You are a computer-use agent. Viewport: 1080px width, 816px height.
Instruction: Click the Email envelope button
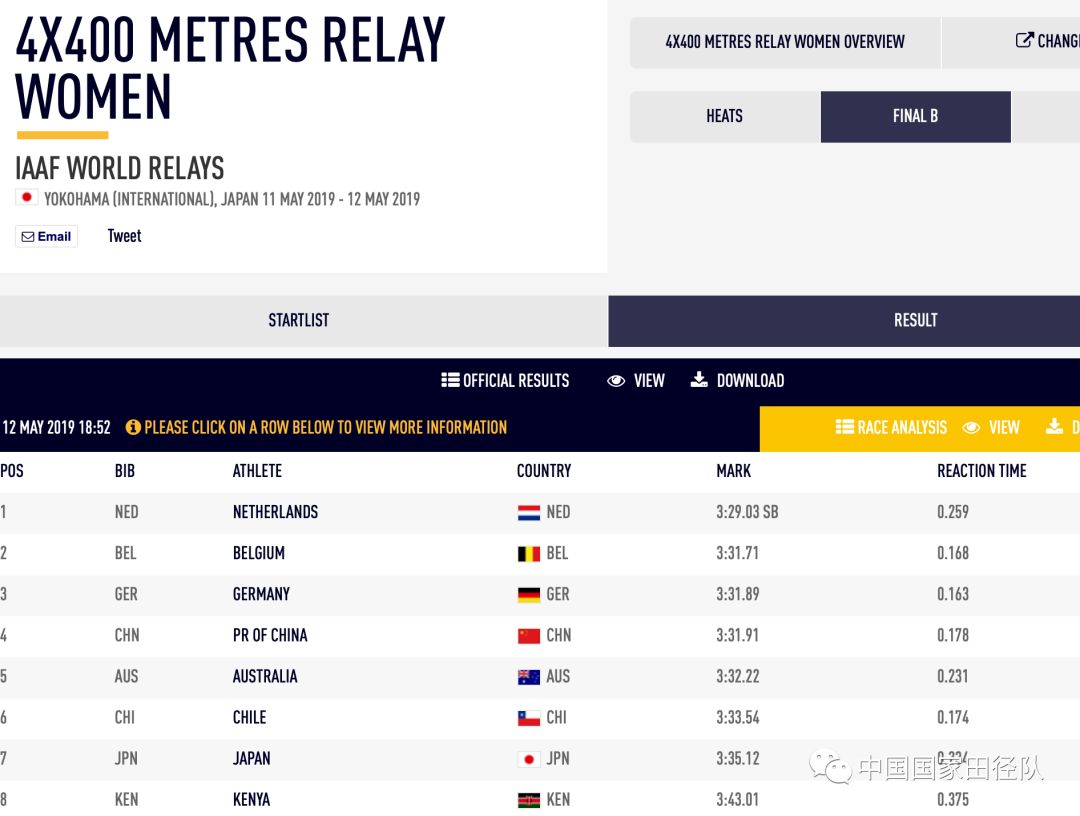click(47, 237)
